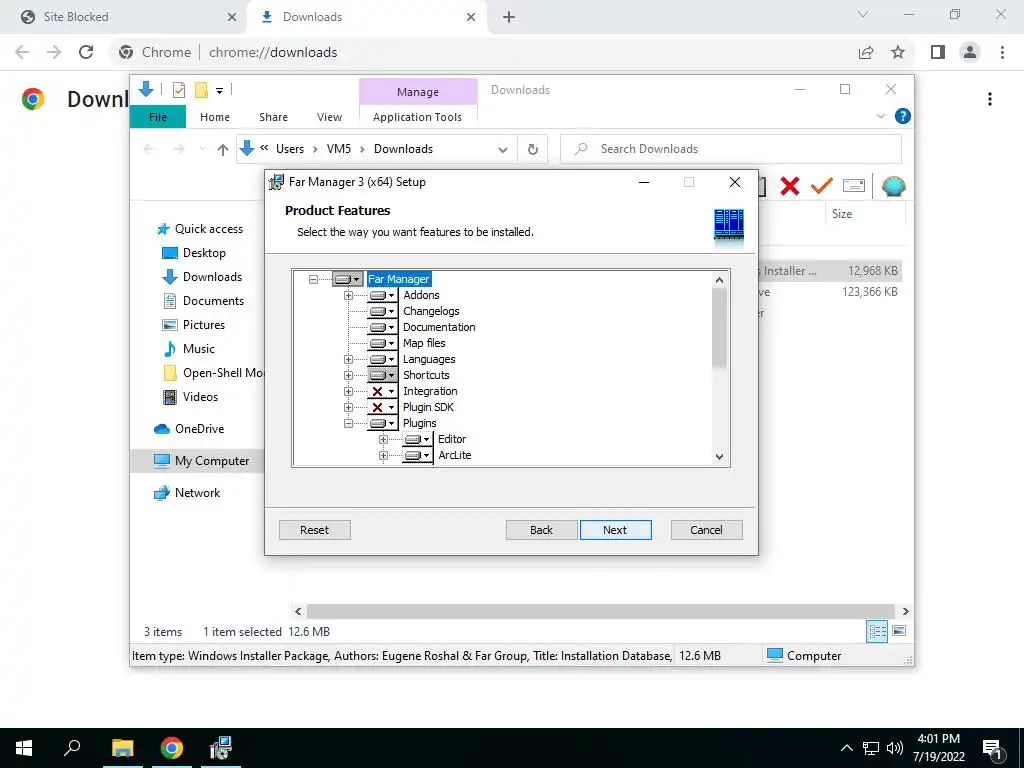Open the View ribbon tab
This screenshot has width=1024, height=768.
[x=329, y=117]
